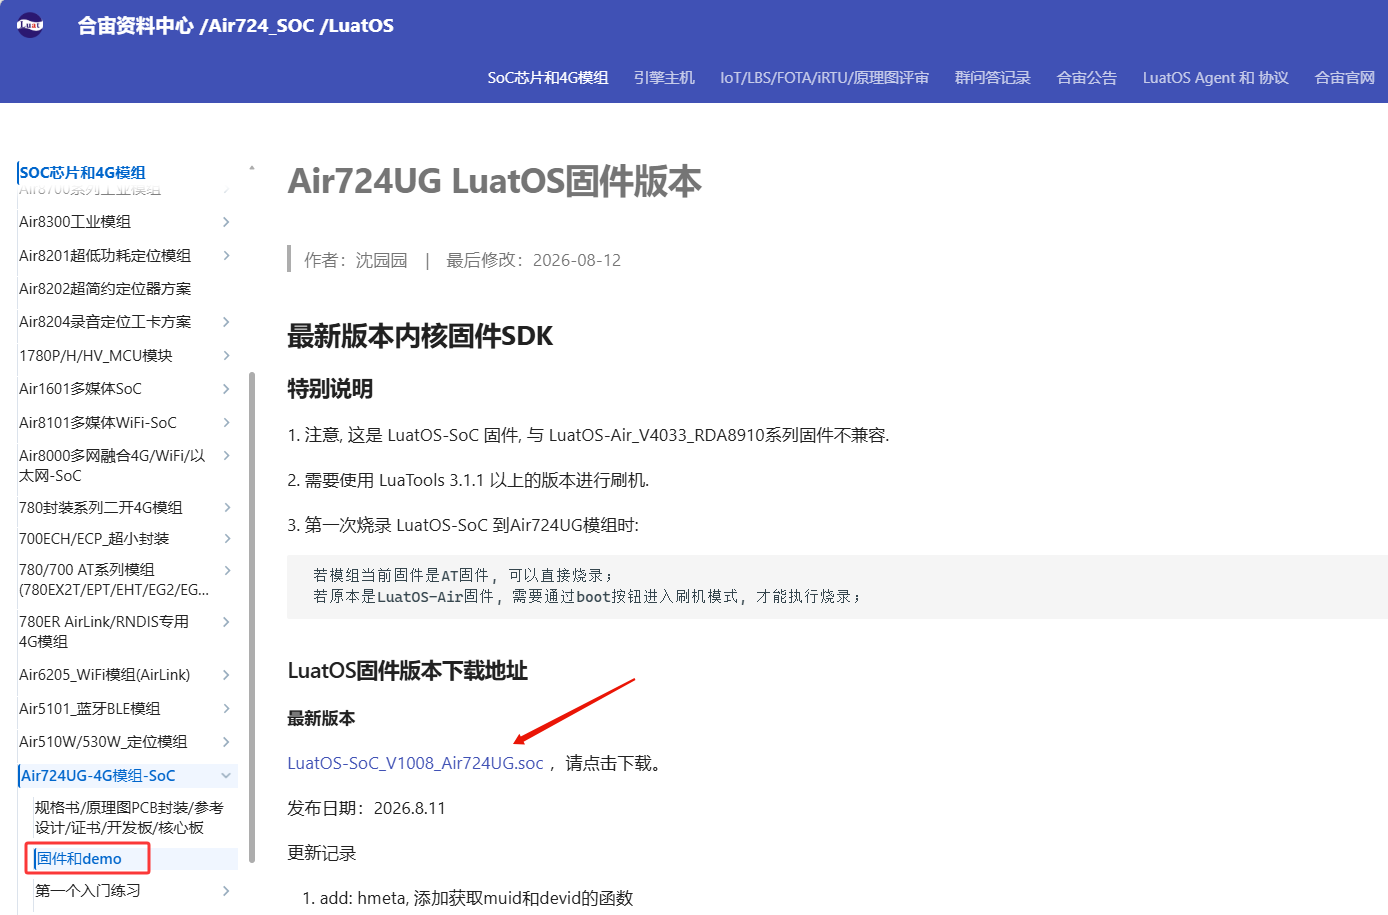Open the 700ECH/ECP_超小封装 sidebar entry

tap(94, 539)
